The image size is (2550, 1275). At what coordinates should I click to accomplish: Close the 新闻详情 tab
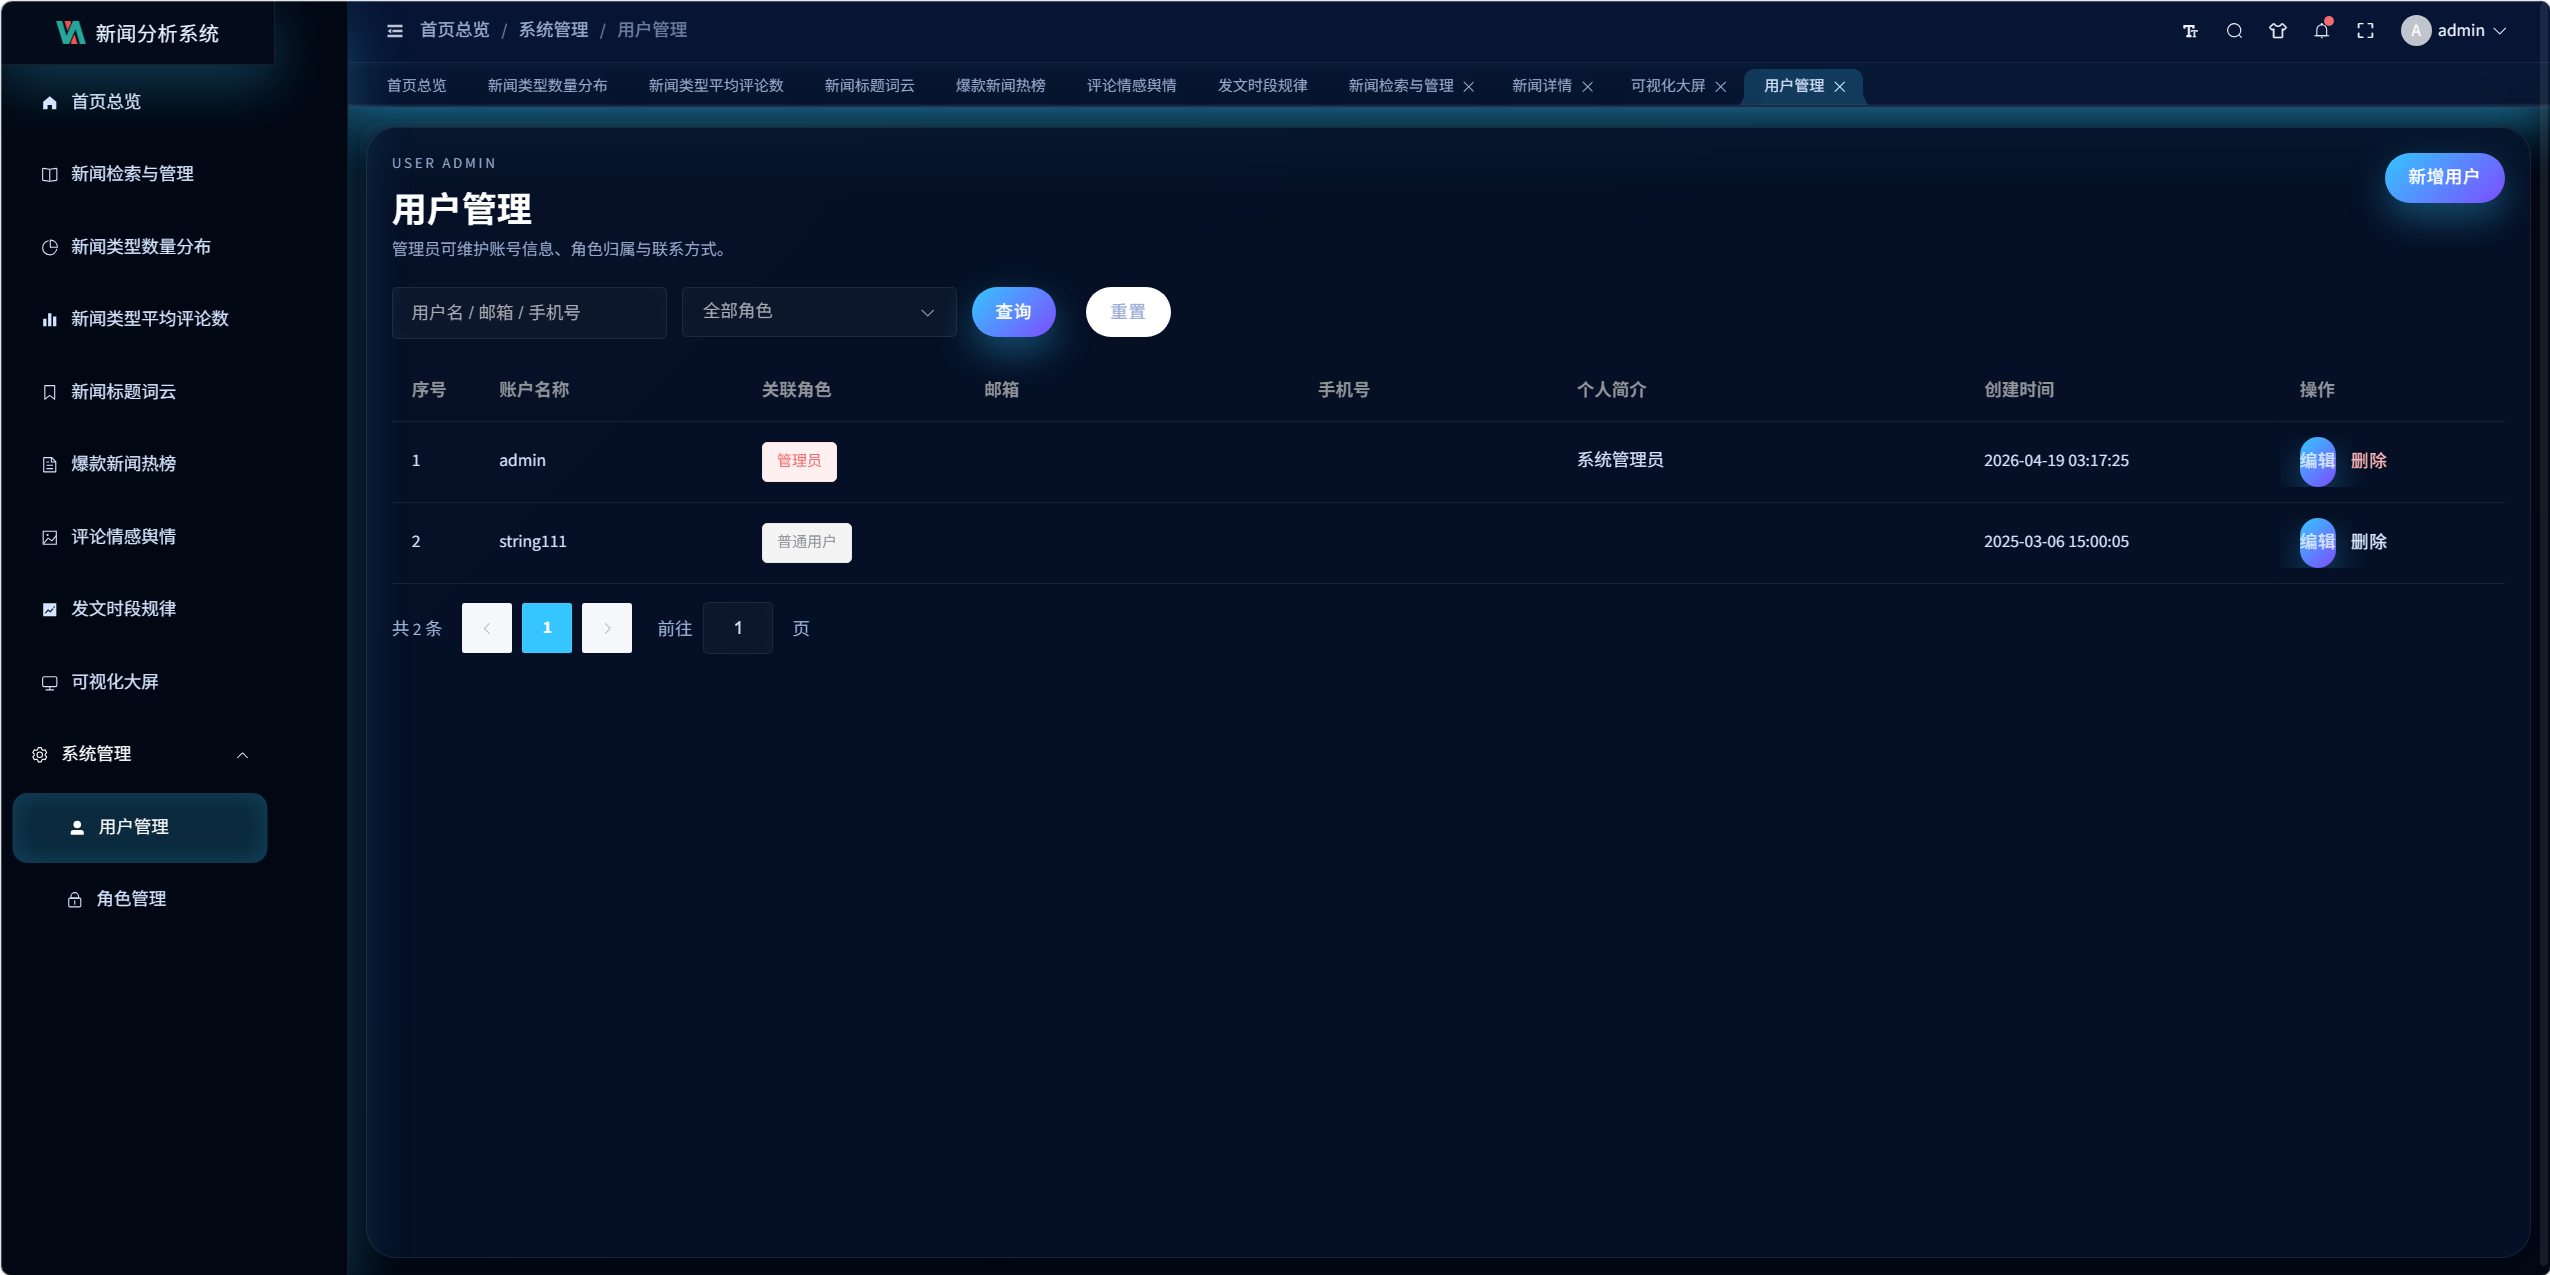(x=1587, y=87)
